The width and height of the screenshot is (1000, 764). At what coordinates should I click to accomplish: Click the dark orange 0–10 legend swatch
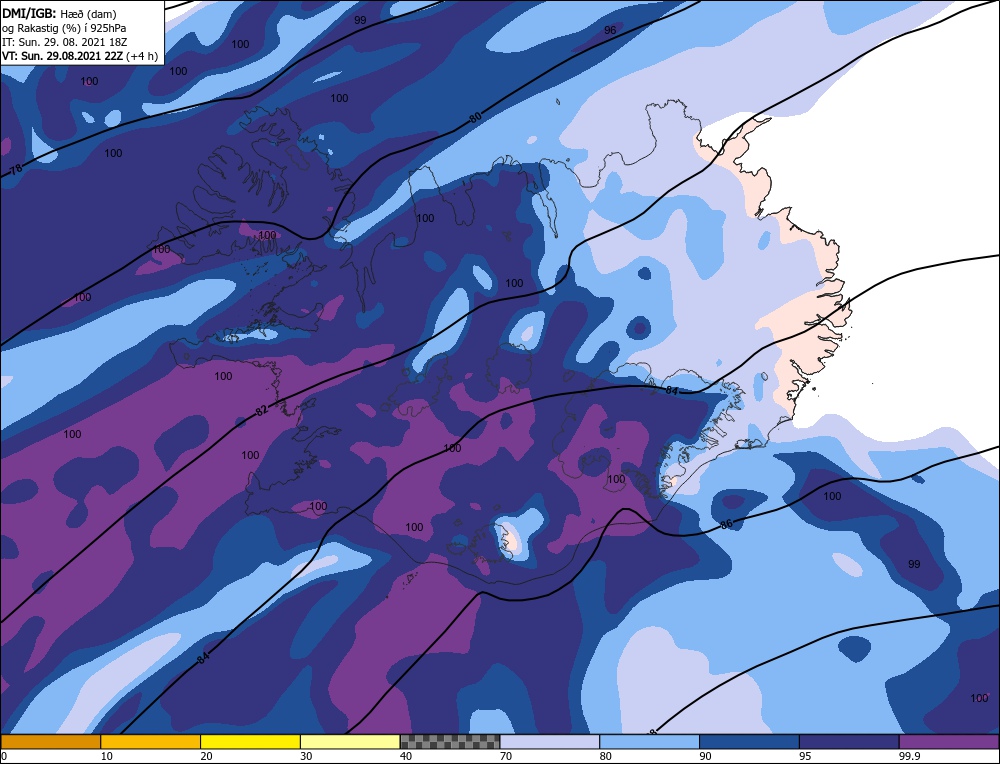[x=50, y=742]
